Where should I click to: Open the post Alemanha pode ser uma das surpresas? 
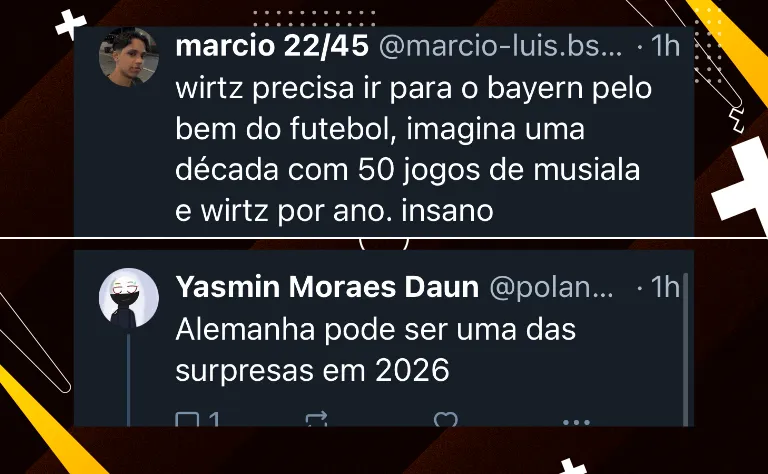click(x=376, y=350)
